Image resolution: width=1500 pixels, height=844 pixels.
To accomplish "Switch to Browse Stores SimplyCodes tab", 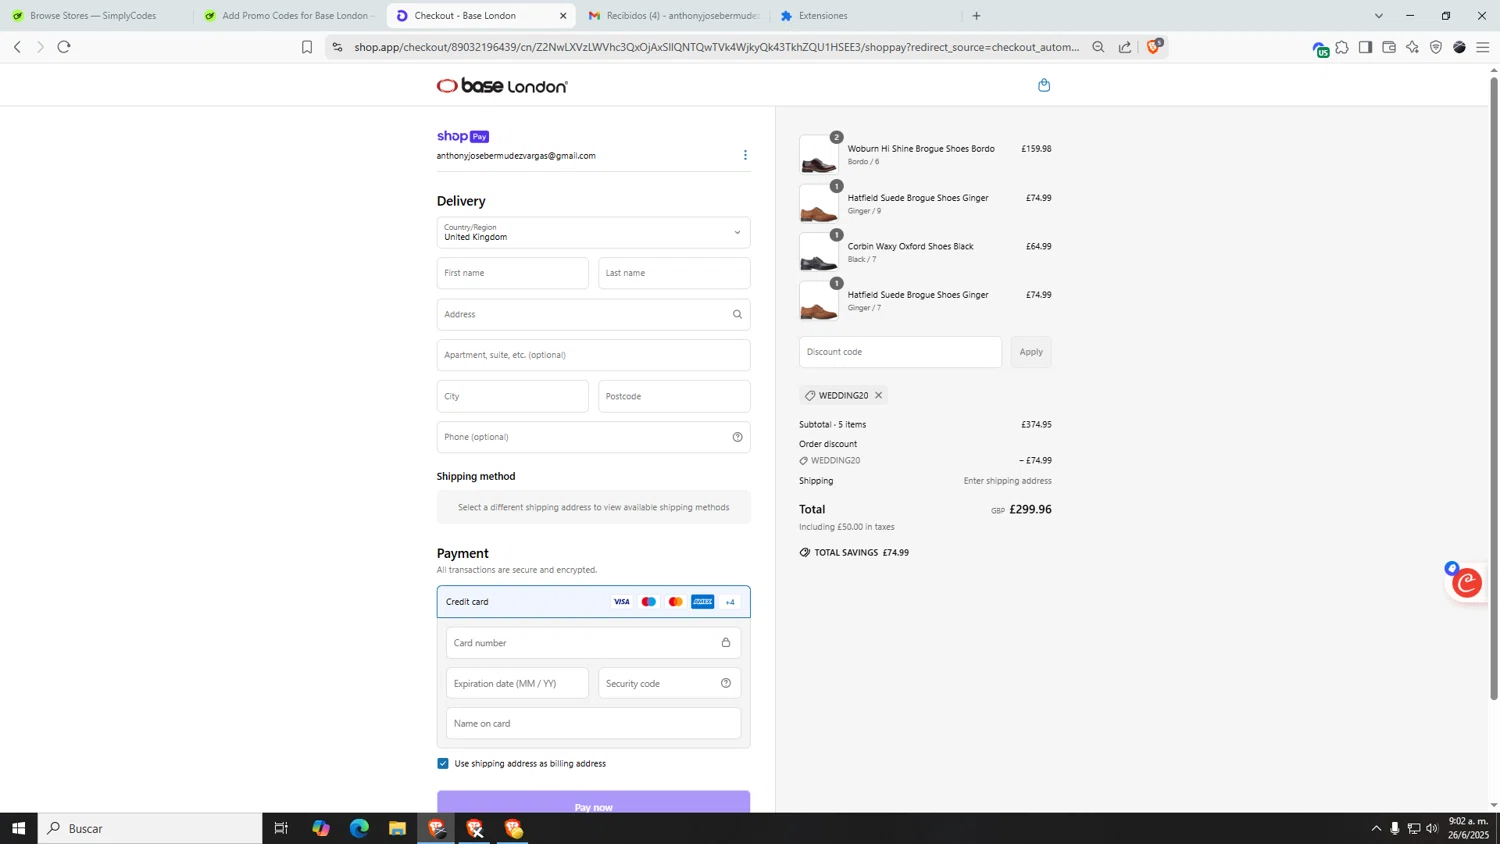I will [95, 16].
